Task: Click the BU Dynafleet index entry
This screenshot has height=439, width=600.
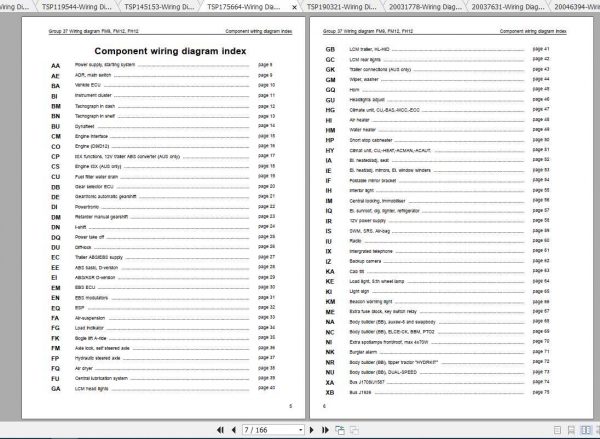Action: tap(162, 126)
